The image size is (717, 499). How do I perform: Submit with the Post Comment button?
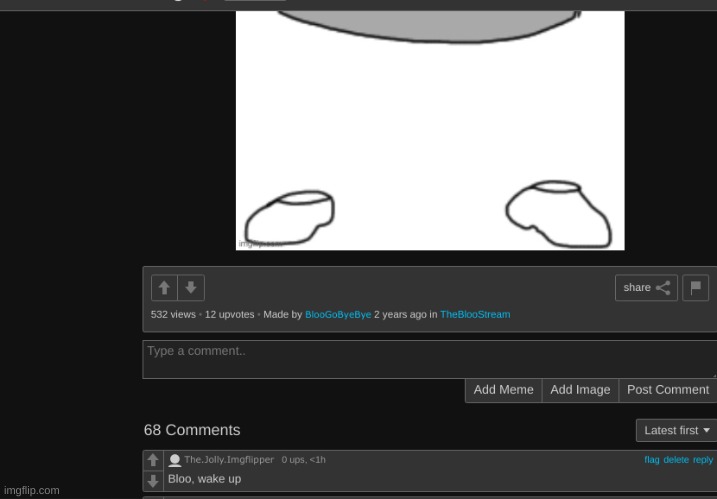tap(667, 390)
